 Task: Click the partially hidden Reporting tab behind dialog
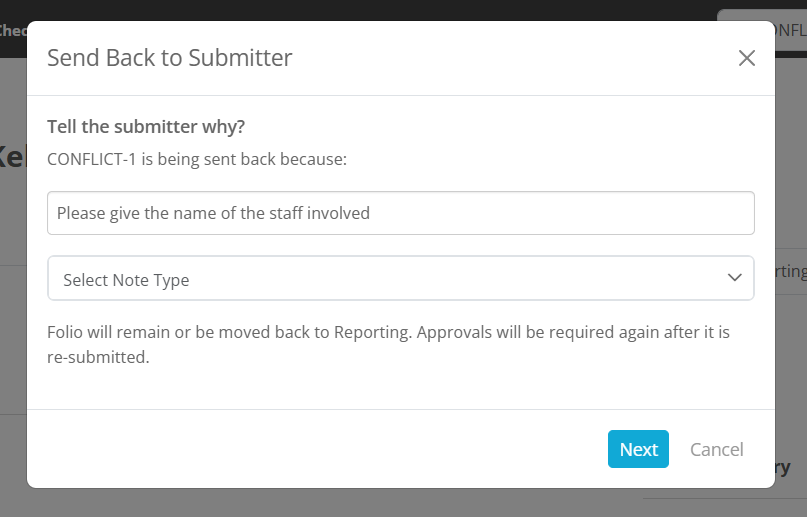pyautogui.click(x=791, y=271)
